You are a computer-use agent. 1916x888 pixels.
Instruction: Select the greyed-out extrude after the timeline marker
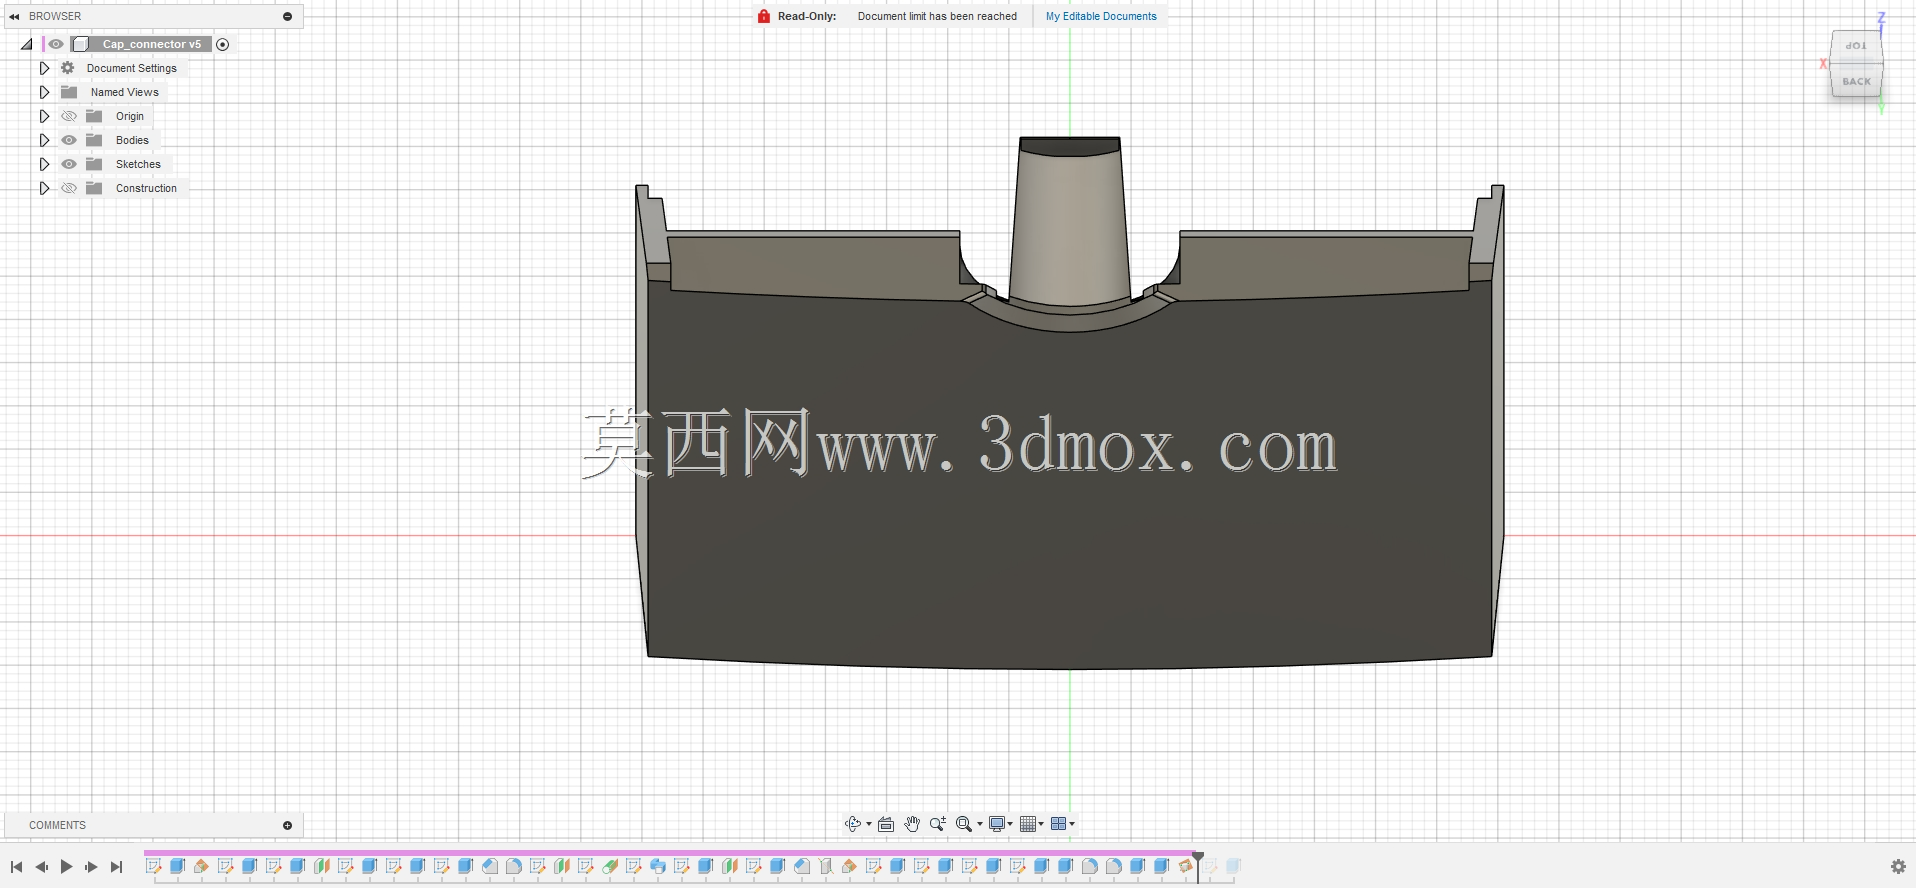pyautogui.click(x=1233, y=866)
